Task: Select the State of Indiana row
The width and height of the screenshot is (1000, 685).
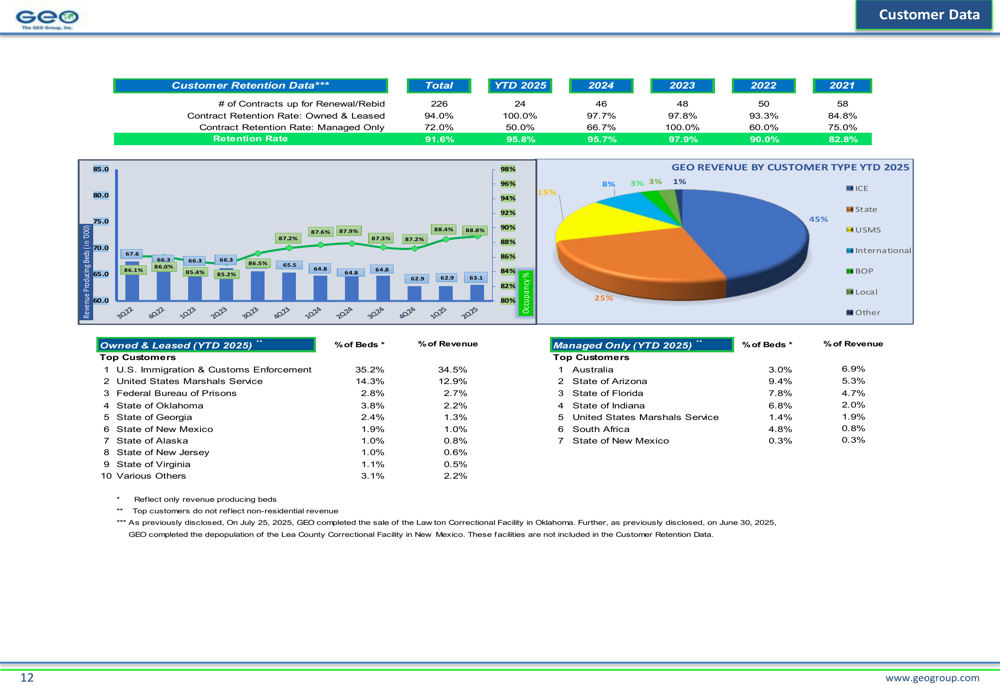Action: click(x=711, y=405)
